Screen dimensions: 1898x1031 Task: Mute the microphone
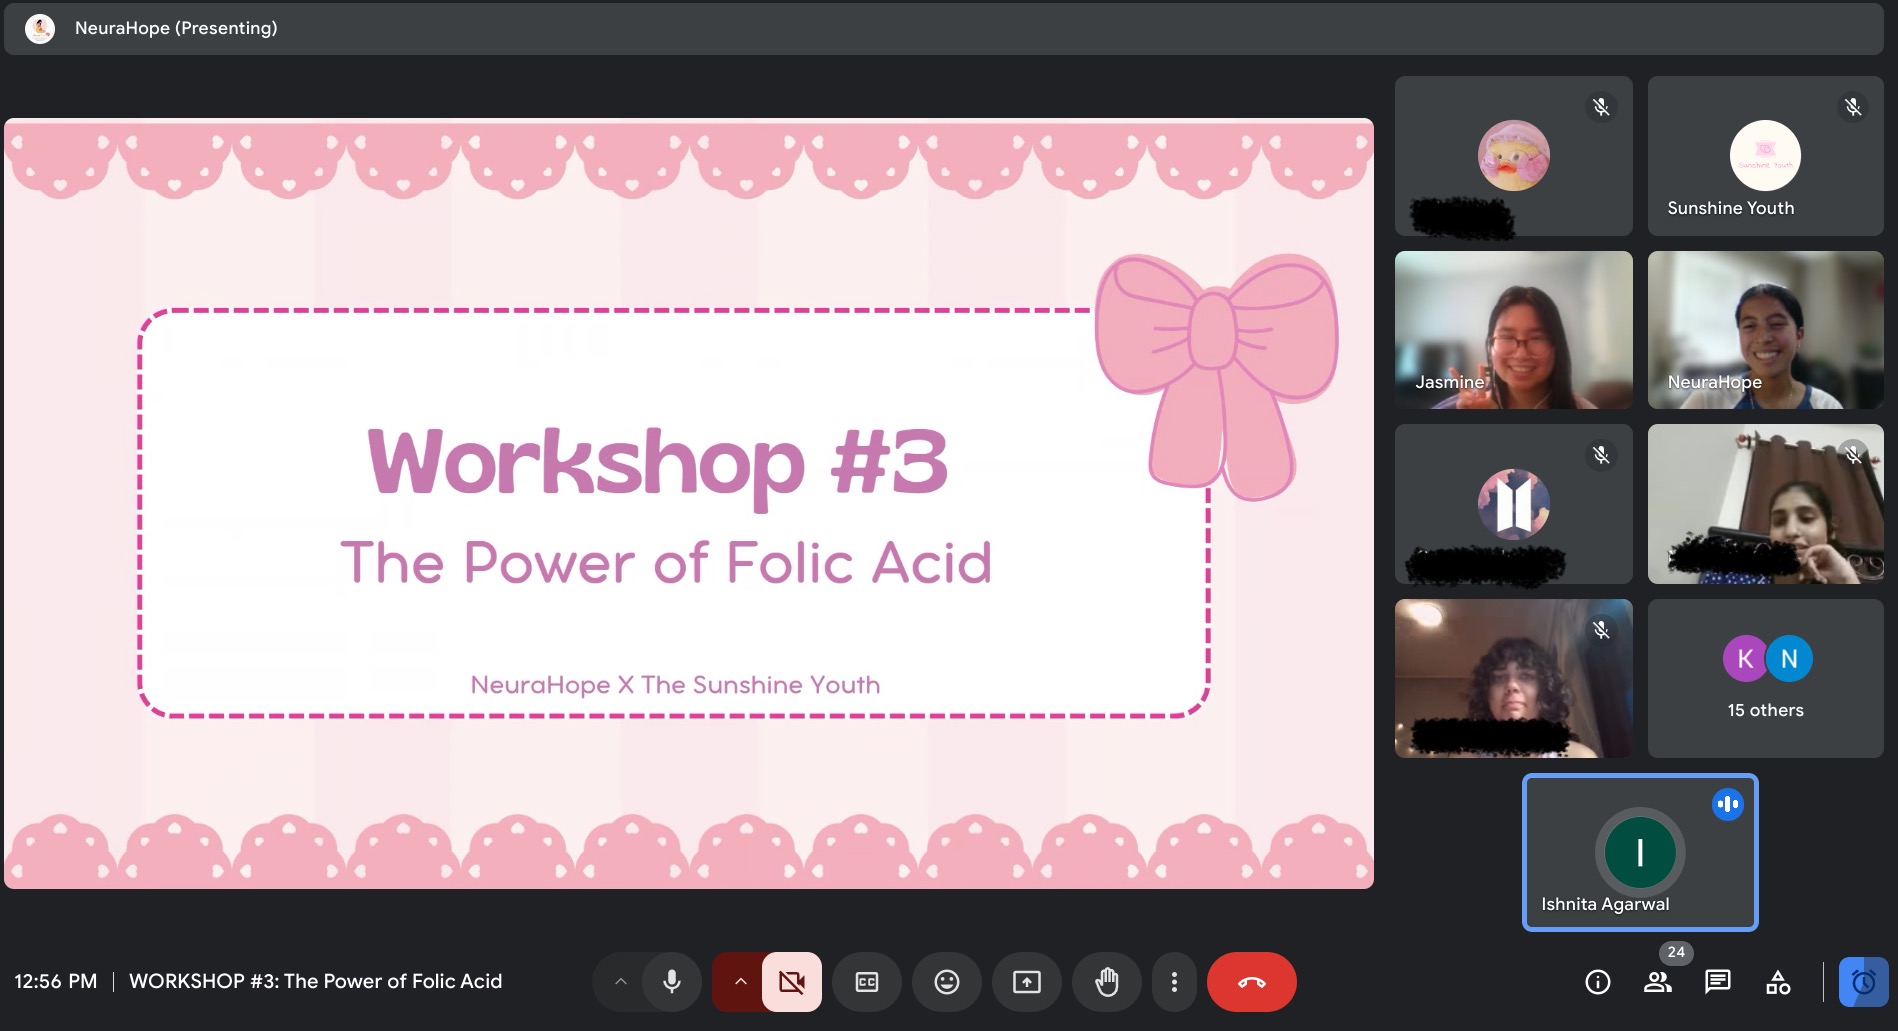pos(672,982)
